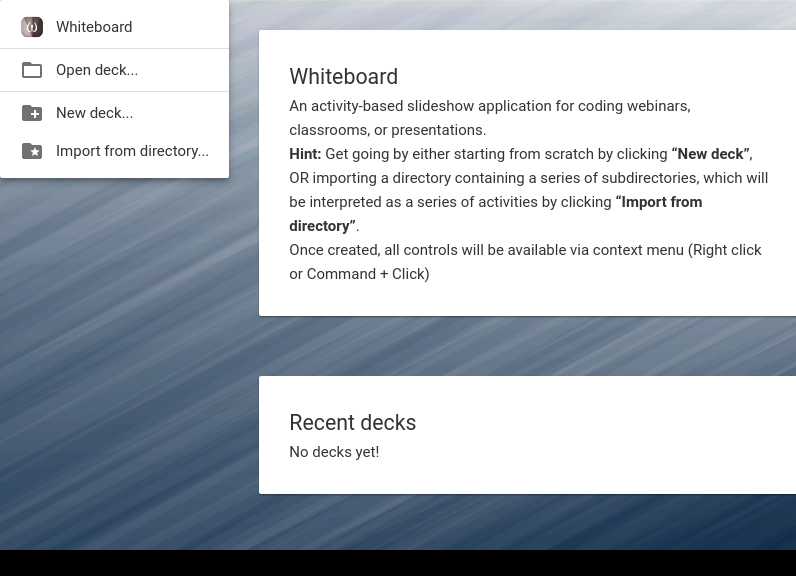Click the bold "Hint:" label
796x576 pixels.
point(305,154)
